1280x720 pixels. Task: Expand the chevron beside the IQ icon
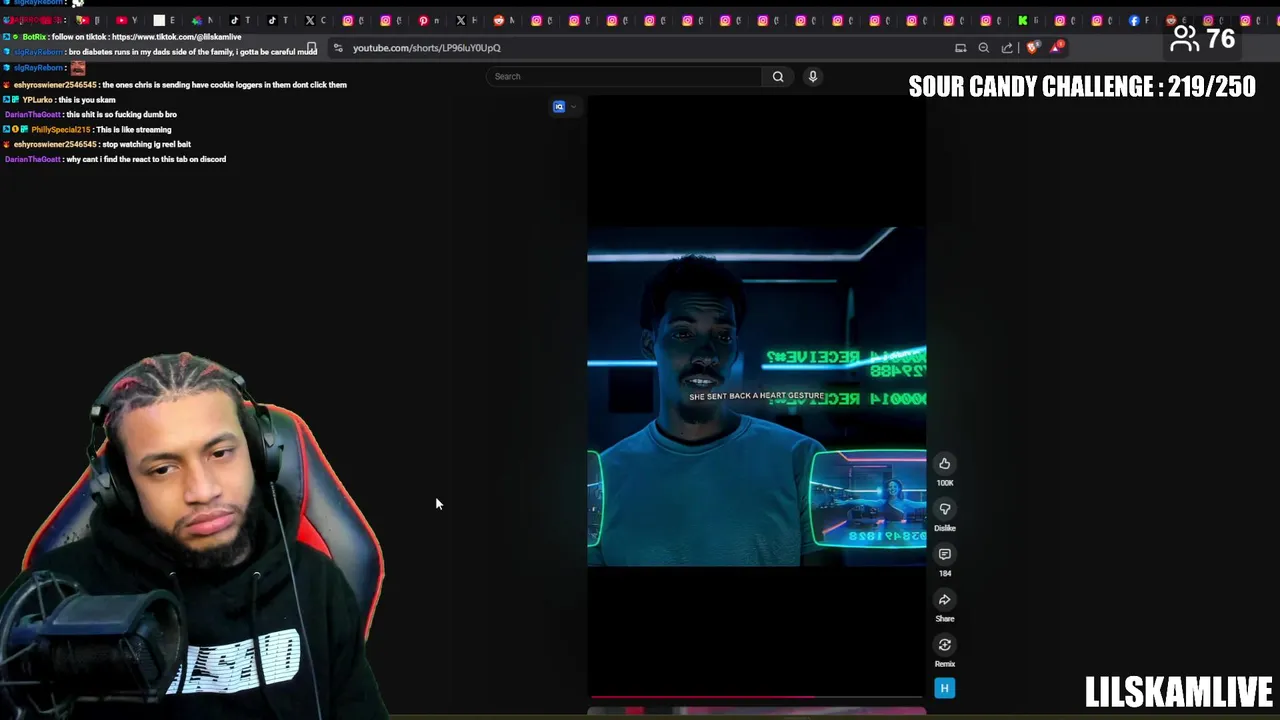[573, 107]
